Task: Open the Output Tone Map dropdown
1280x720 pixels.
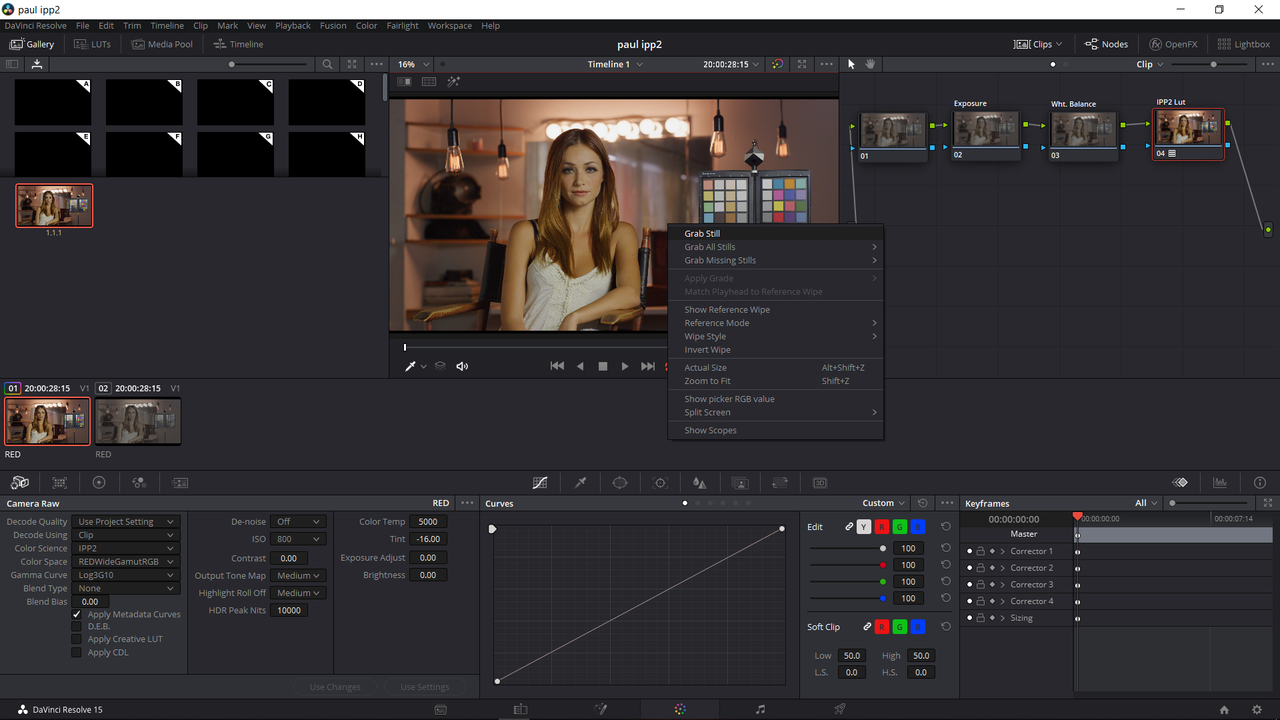Action: point(299,576)
